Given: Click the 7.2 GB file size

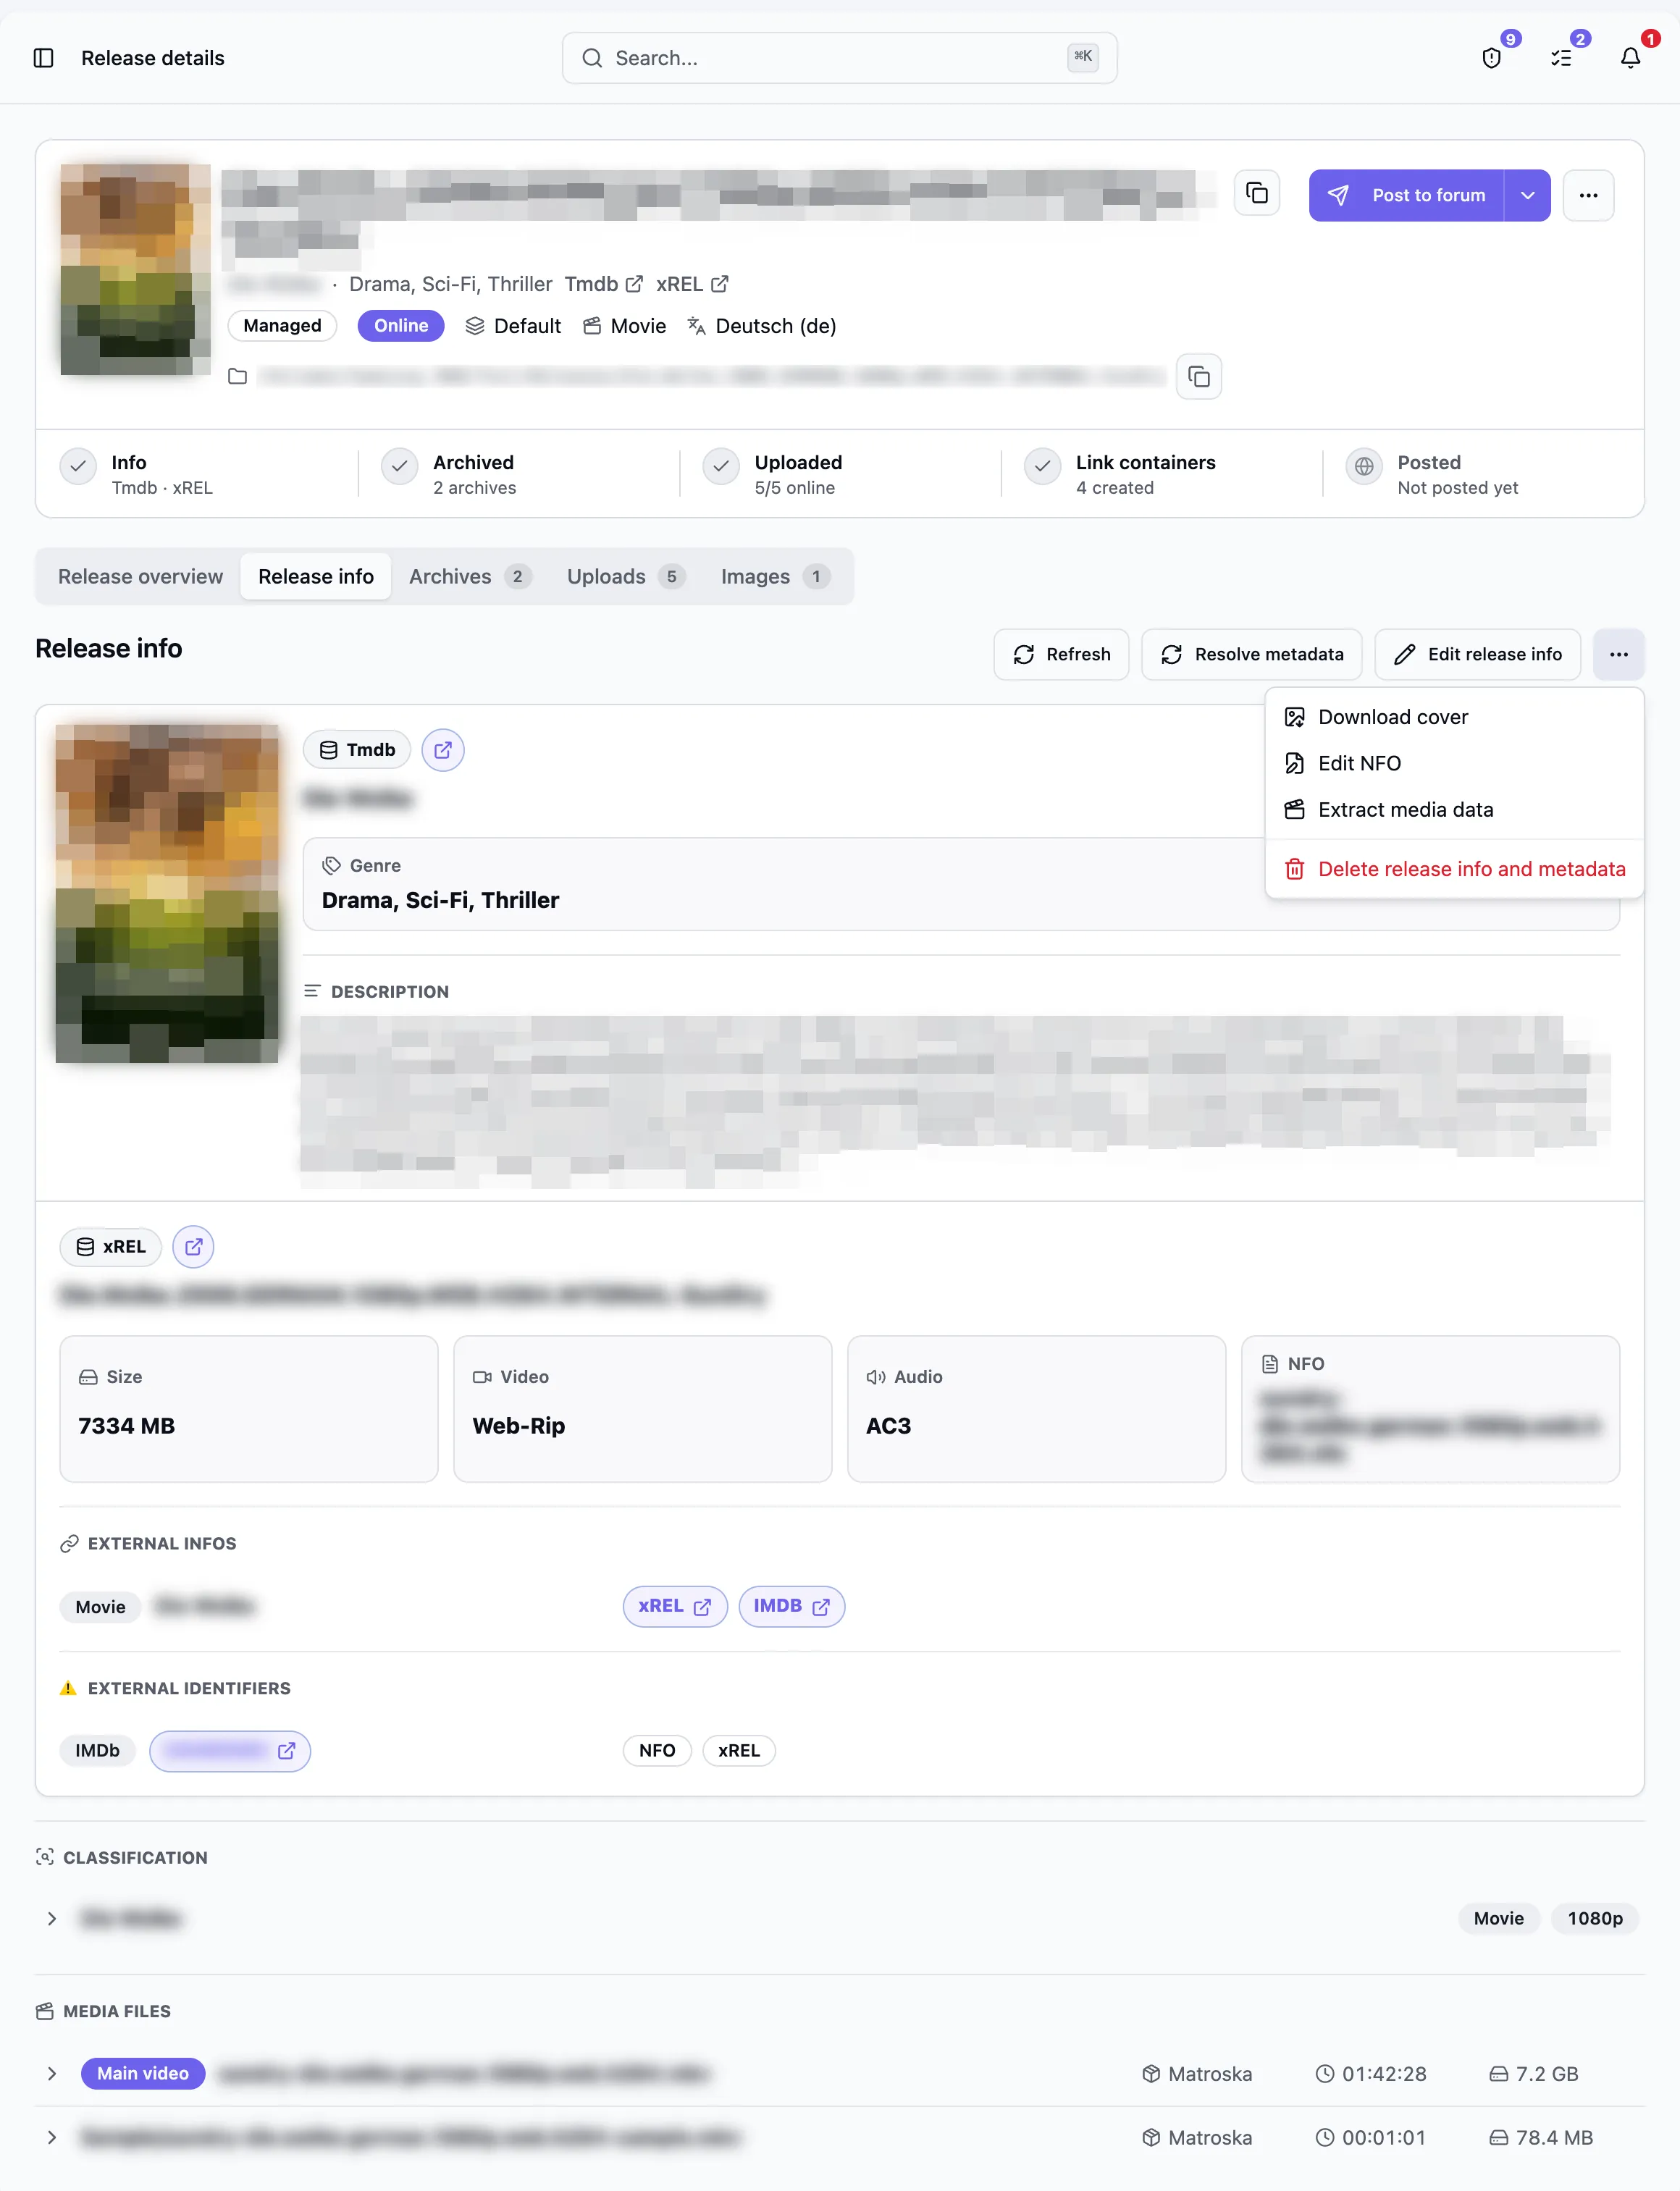Looking at the screenshot, I should [x=1547, y=2074].
